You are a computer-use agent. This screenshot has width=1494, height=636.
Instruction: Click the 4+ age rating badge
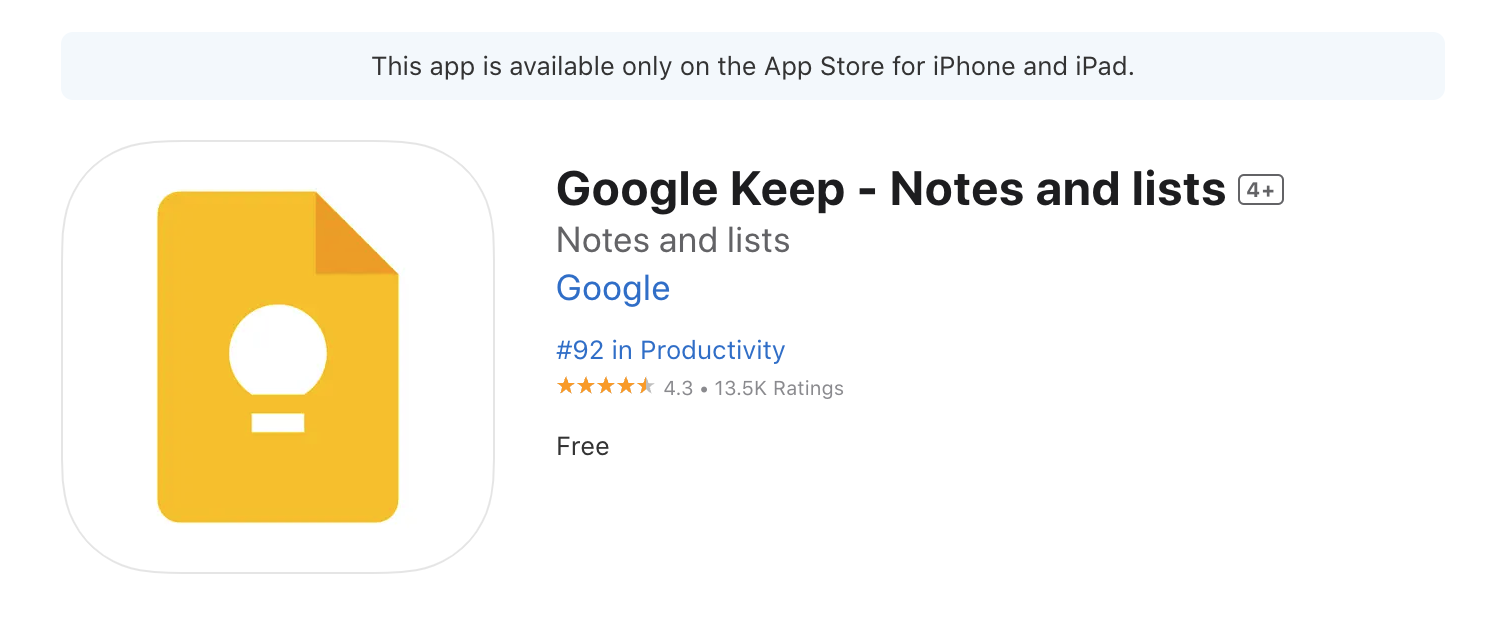pos(1260,190)
